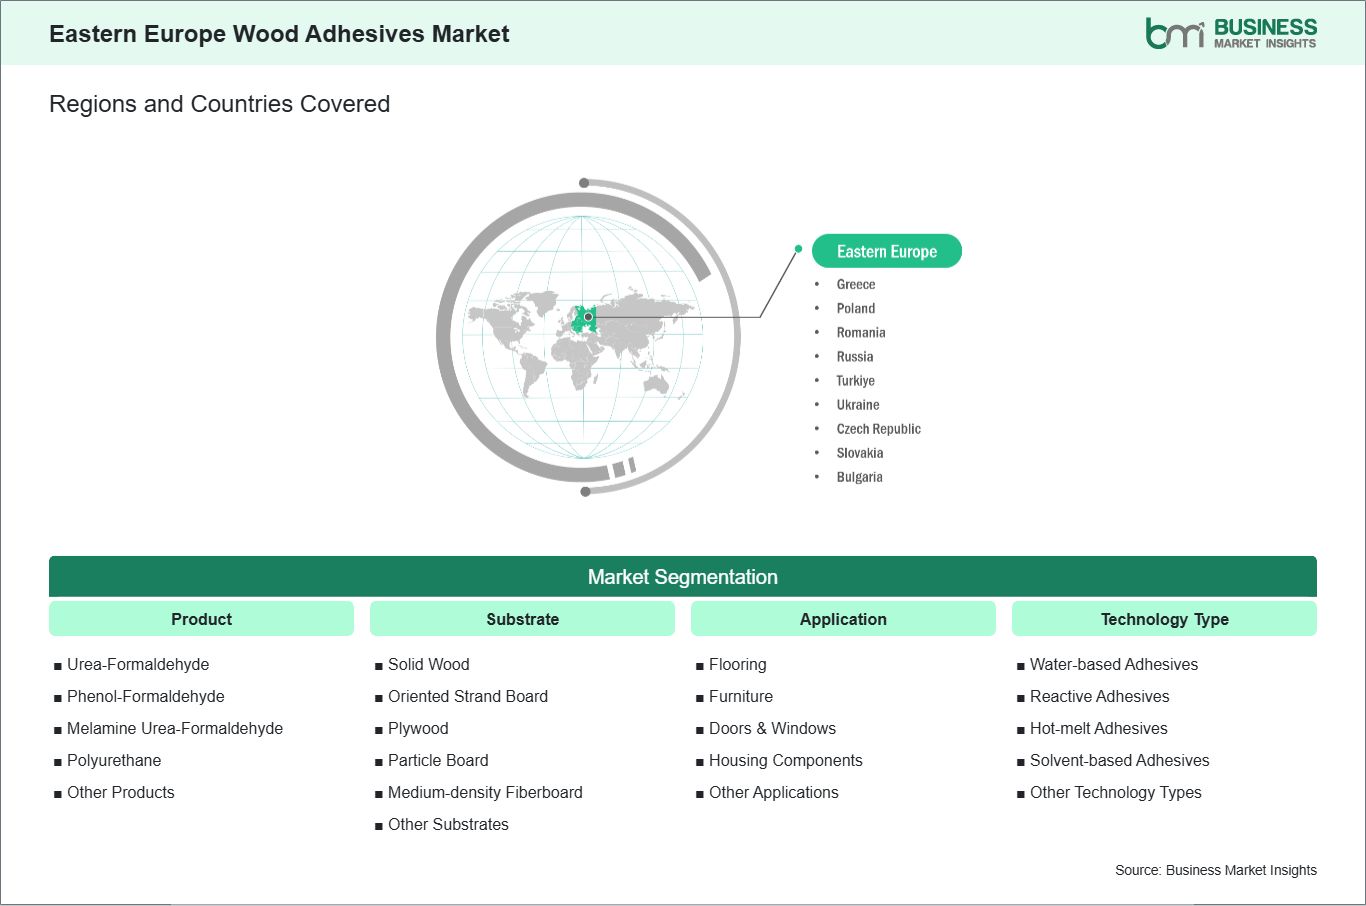Click the Market Segmentation header bar
Viewport: 1366px width, 906px height.
(x=683, y=577)
